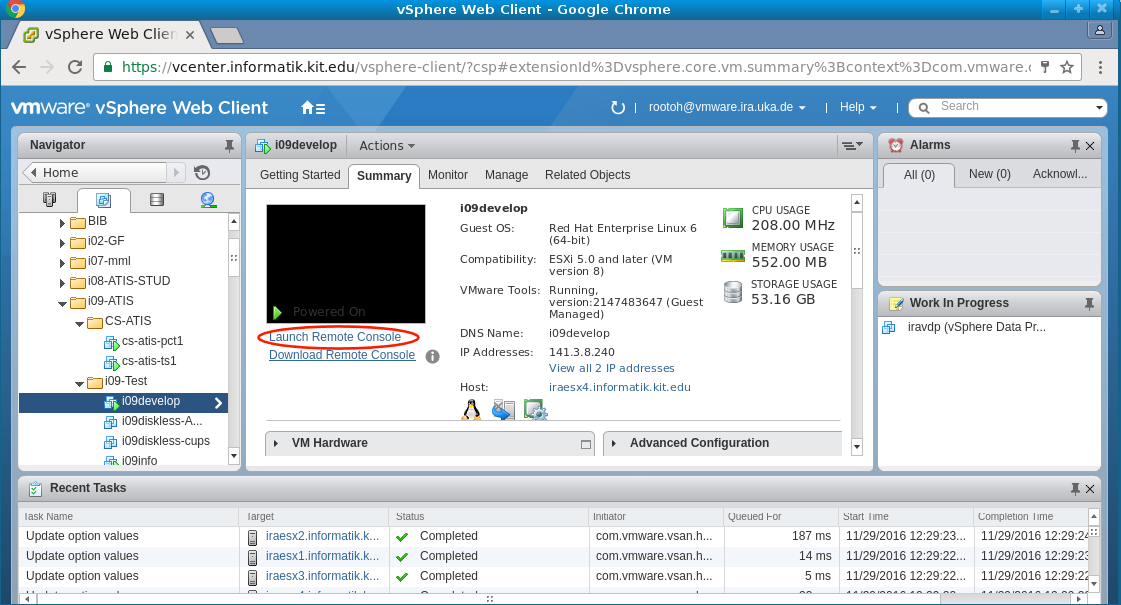Select cs-atis-ts1 virtual machine
This screenshot has height=605, width=1121.
149,361
